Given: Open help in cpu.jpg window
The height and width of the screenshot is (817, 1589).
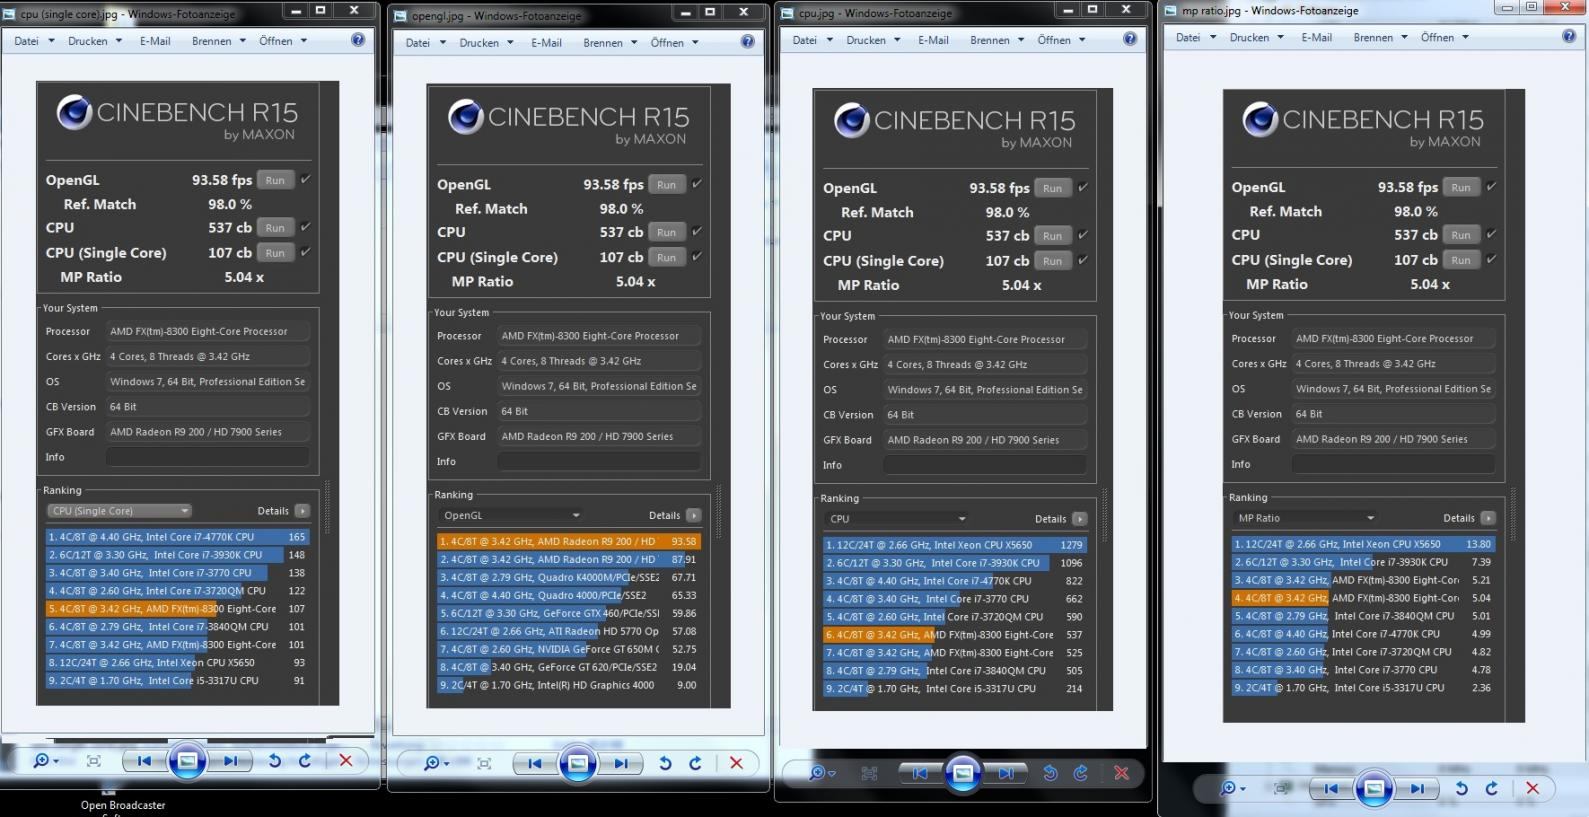Looking at the screenshot, I should click(x=1129, y=39).
